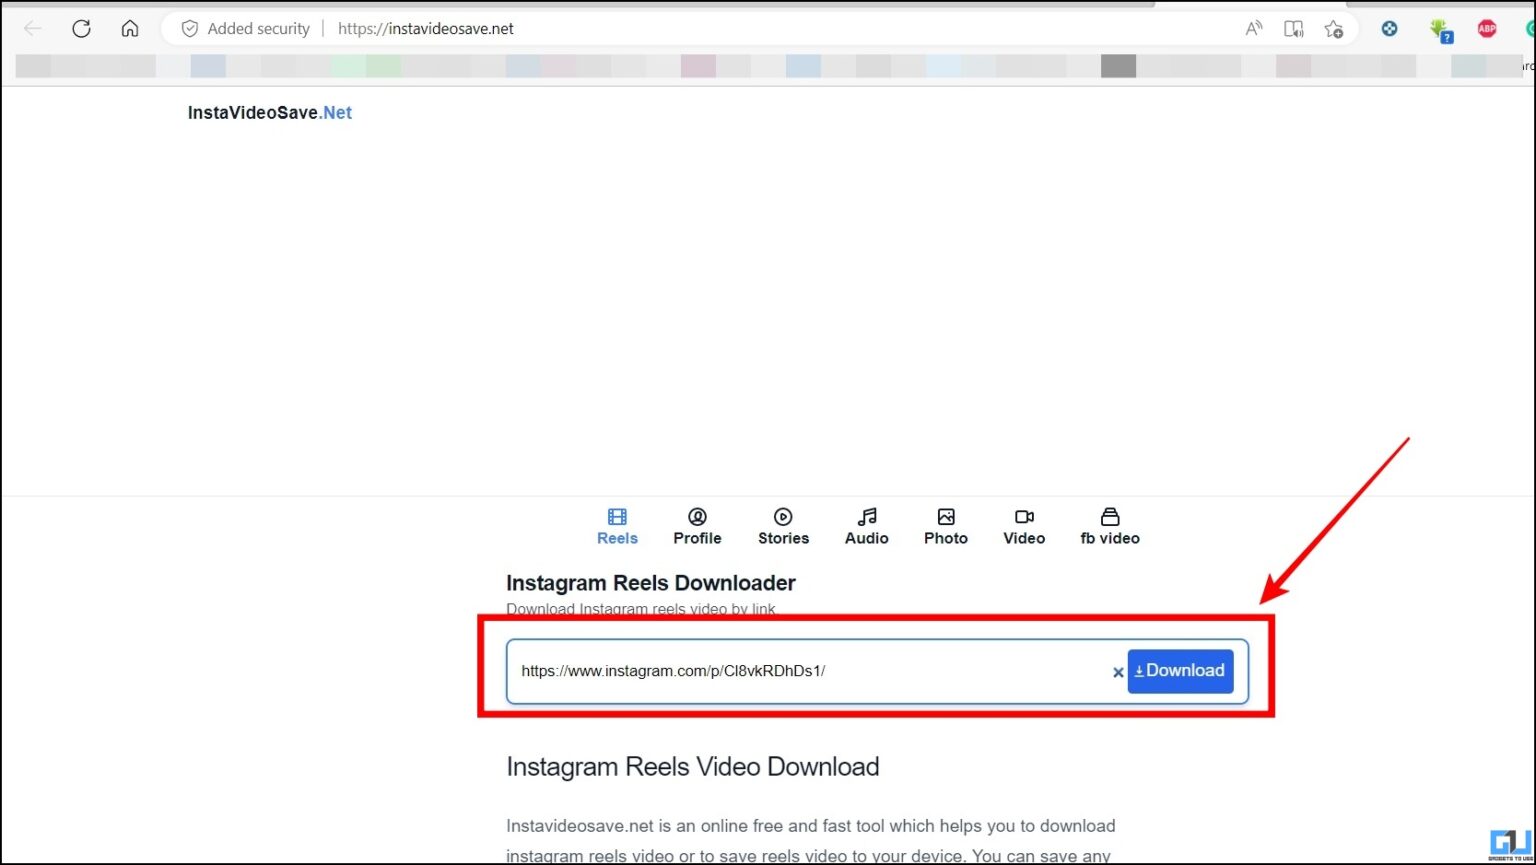Open the blue extension icon near ABP
This screenshot has height=865, width=1536.
(1390, 29)
